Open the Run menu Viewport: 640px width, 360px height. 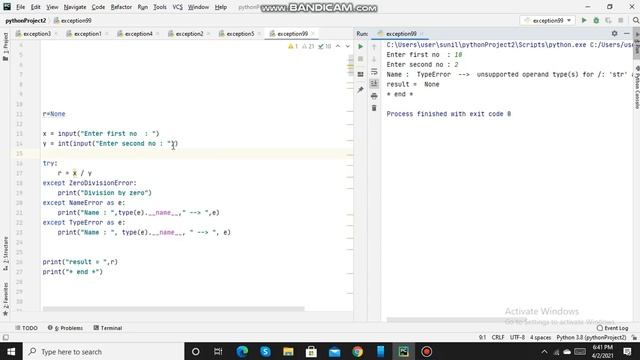142,7
